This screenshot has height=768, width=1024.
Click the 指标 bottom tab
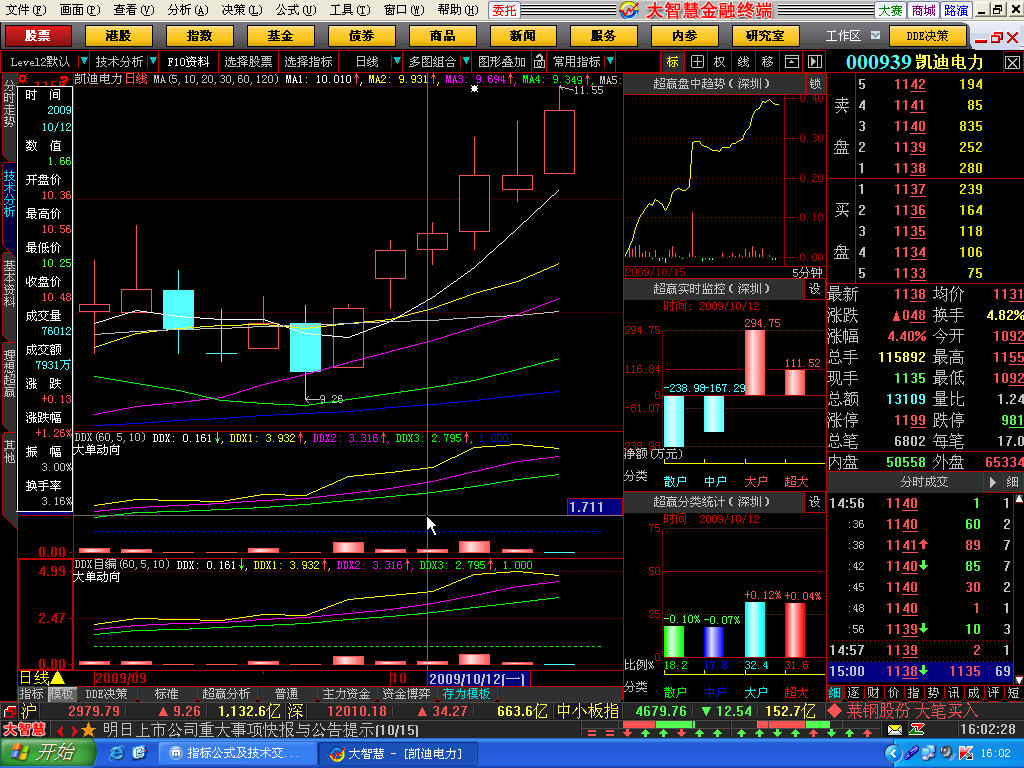(x=31, y=694)
